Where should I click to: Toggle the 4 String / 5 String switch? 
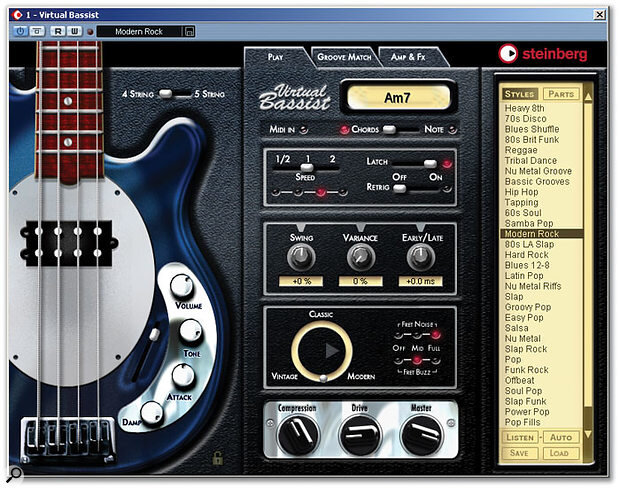click(x=174, y=94)
